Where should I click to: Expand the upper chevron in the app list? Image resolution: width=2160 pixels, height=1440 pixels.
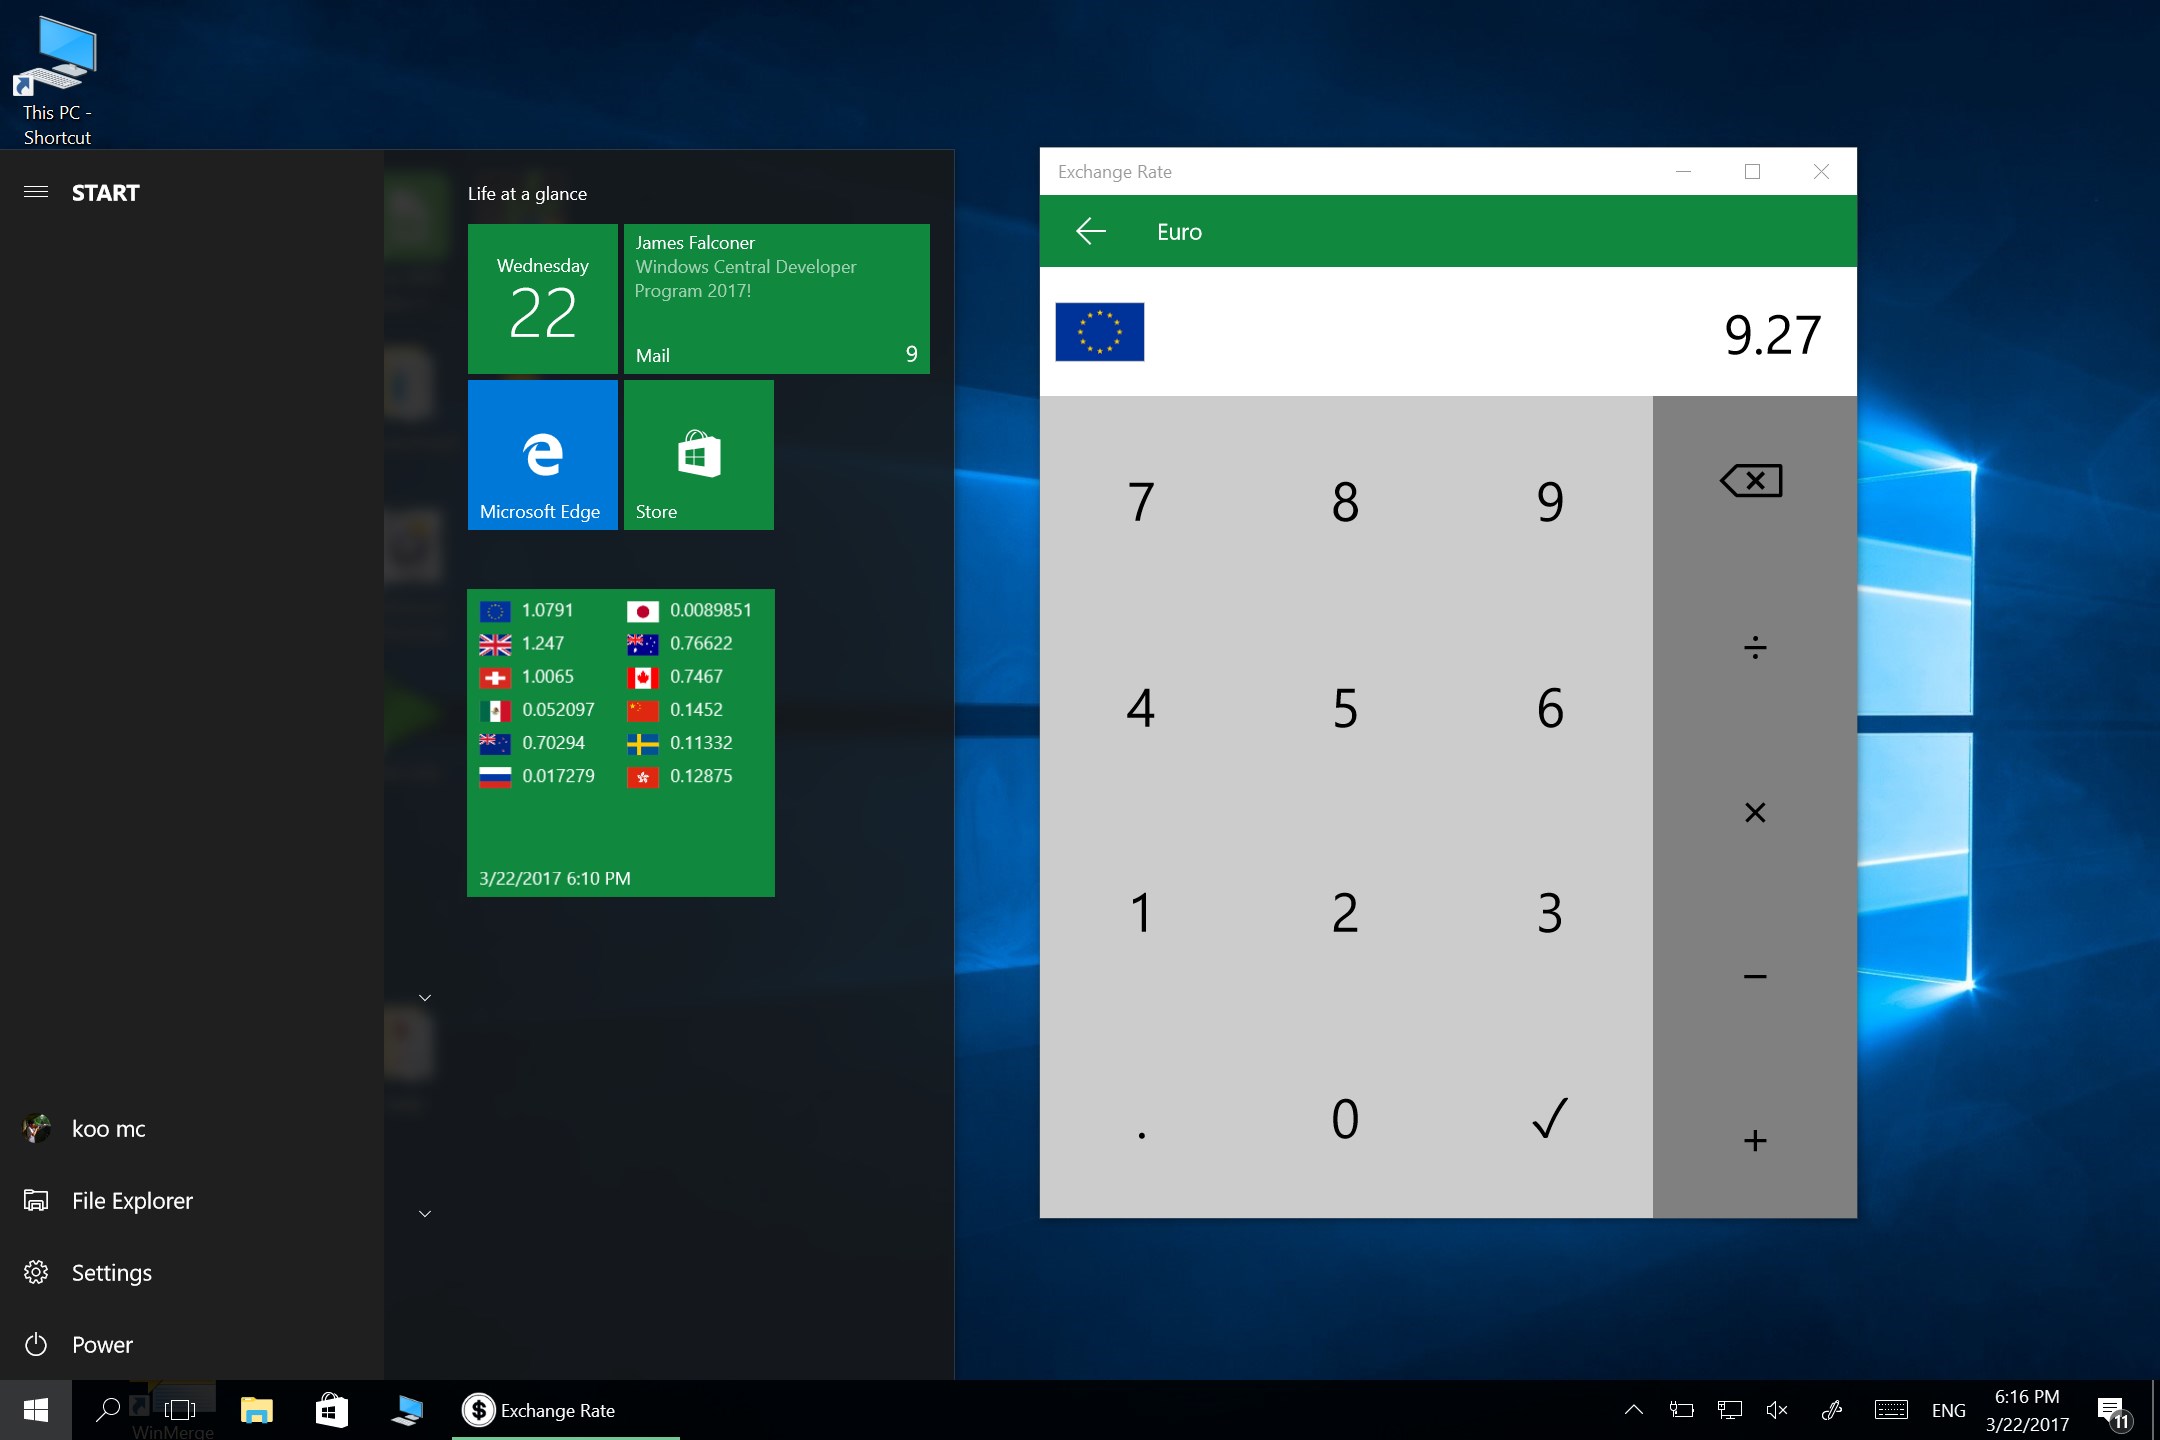pyautogui.click(x=425, y=998)
